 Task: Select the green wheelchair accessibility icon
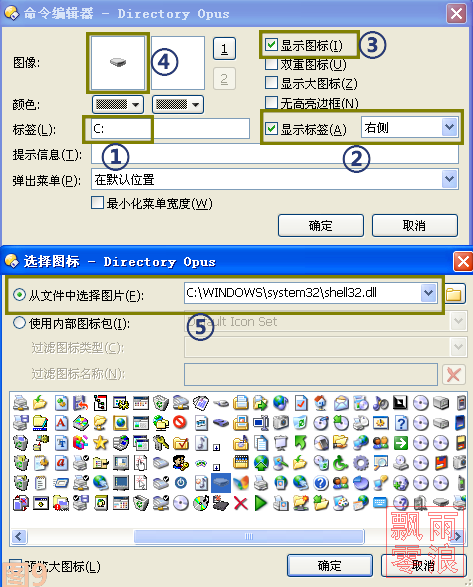click(x=340, y=463)
